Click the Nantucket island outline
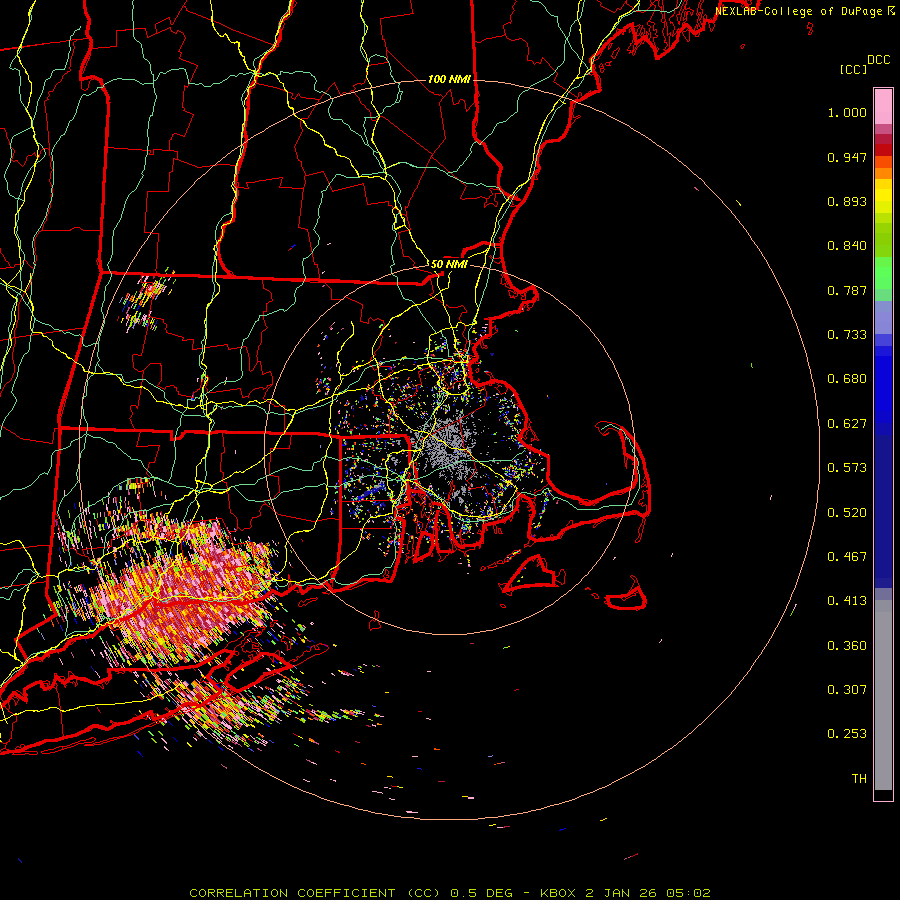The width and height of the screenshot is (900, 900). coord(627,594)
